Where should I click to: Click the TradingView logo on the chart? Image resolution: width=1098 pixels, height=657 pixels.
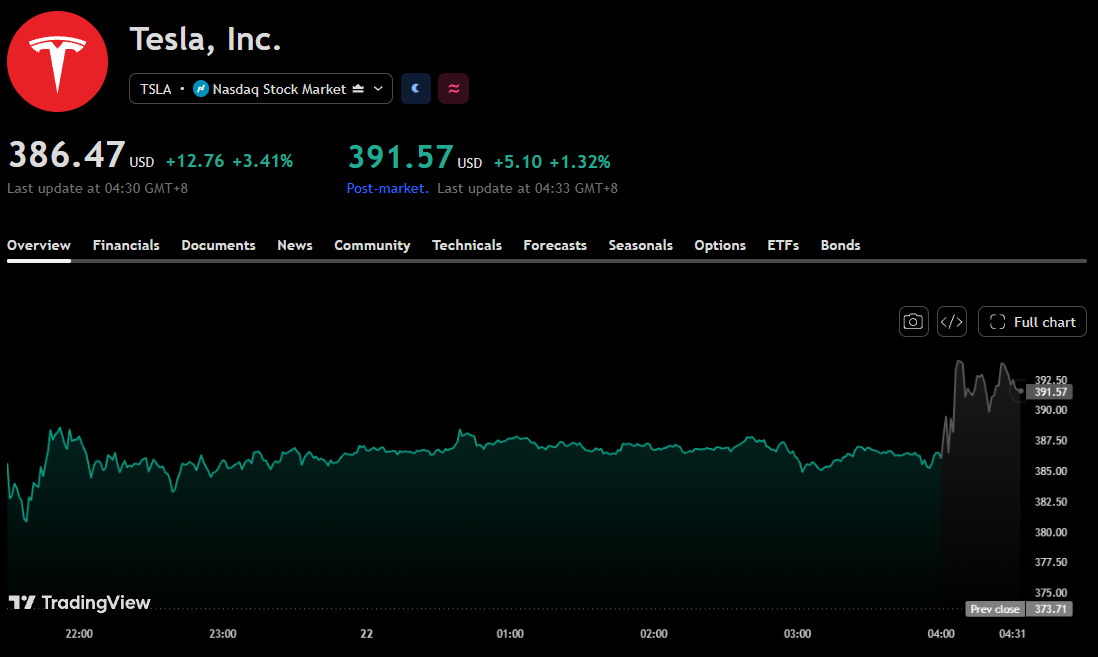click(79, 602)
